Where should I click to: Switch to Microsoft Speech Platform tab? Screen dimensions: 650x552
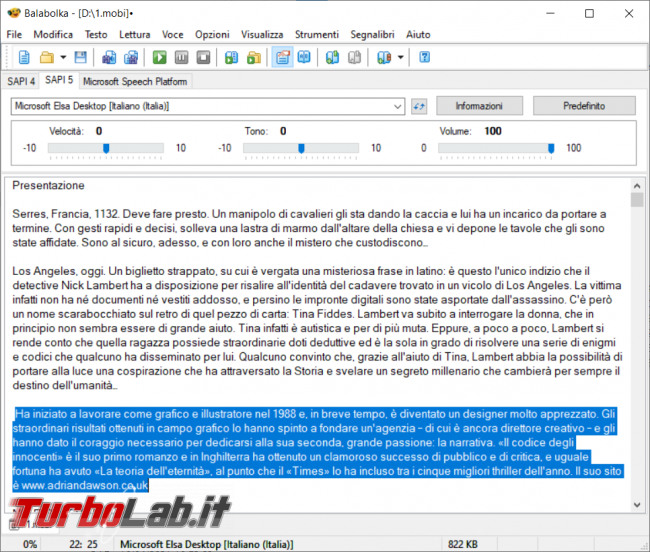click(x=135, y=81)
